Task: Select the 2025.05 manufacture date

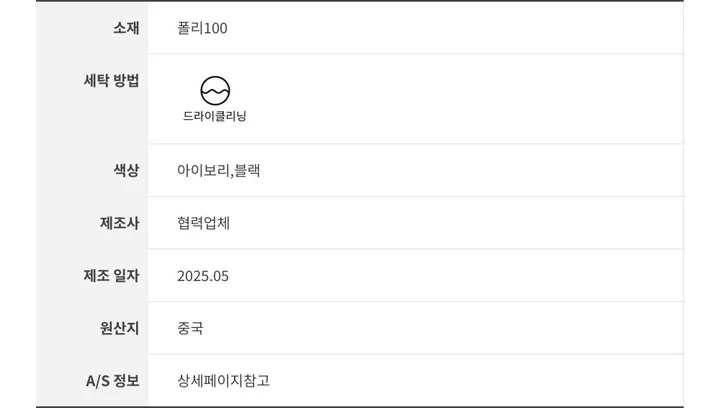Action: (203, 276)
